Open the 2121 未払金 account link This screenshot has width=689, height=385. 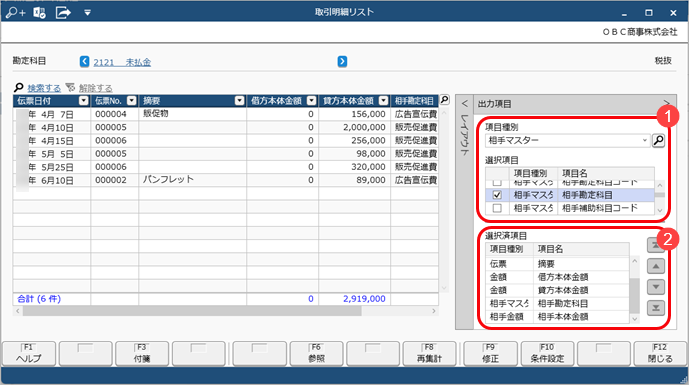[x=122, y=62]
